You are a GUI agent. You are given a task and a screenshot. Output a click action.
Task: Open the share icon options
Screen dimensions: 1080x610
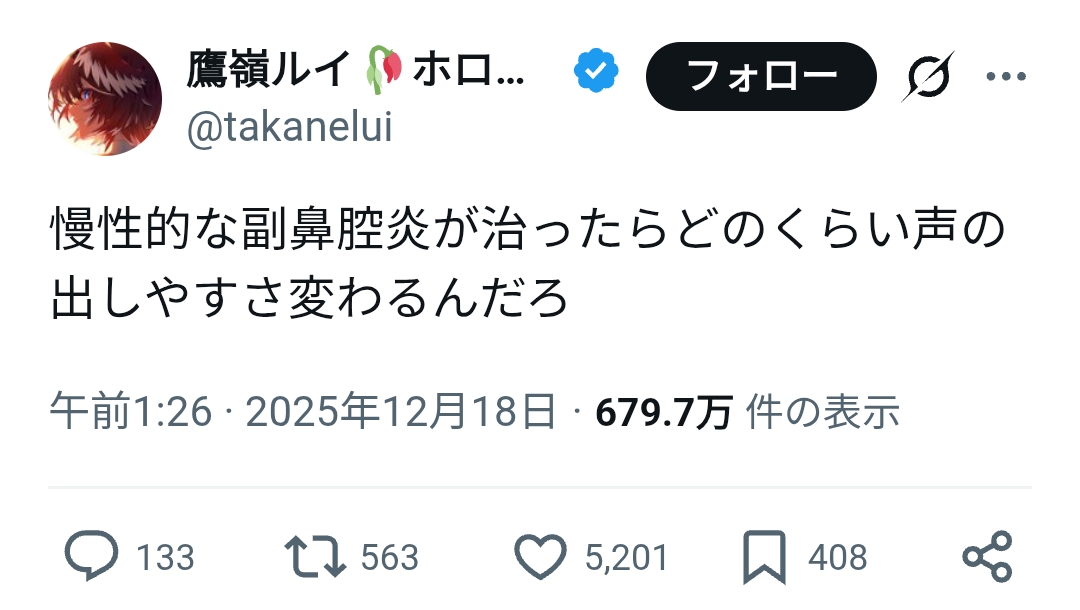pyautogui.click(x=987, y=556)
